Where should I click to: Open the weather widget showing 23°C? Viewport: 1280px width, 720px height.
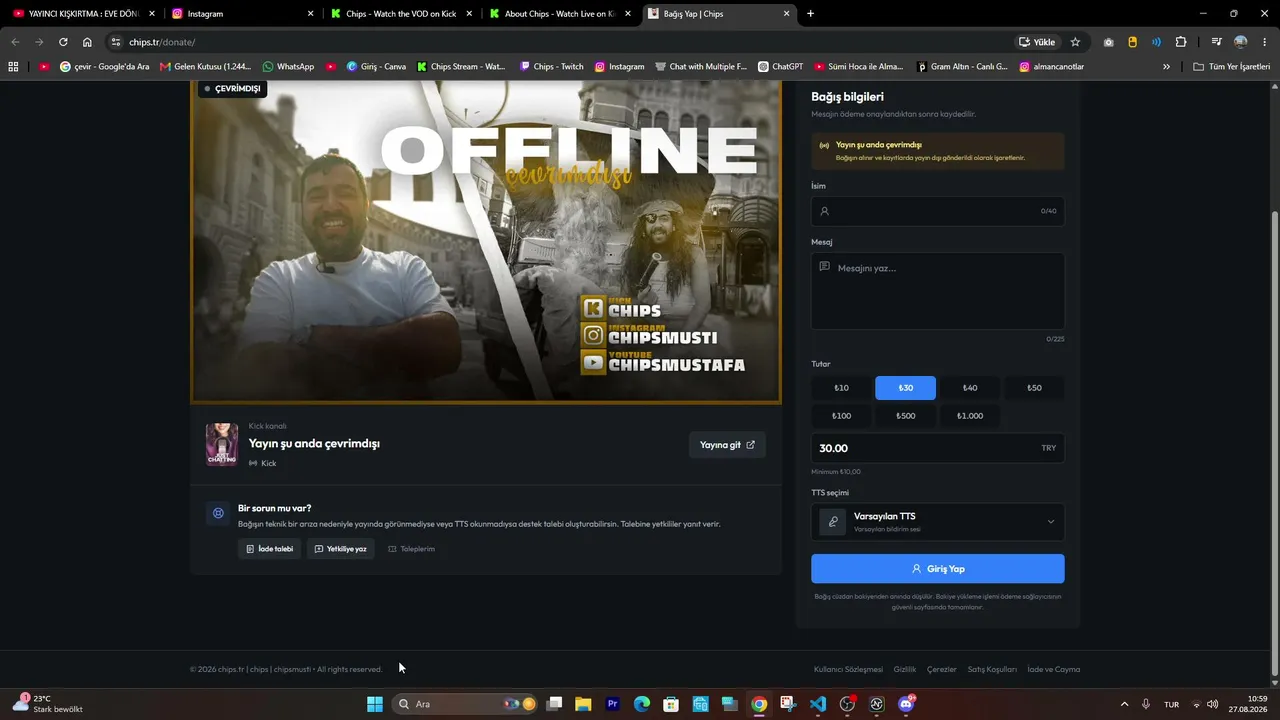[46, 704]
